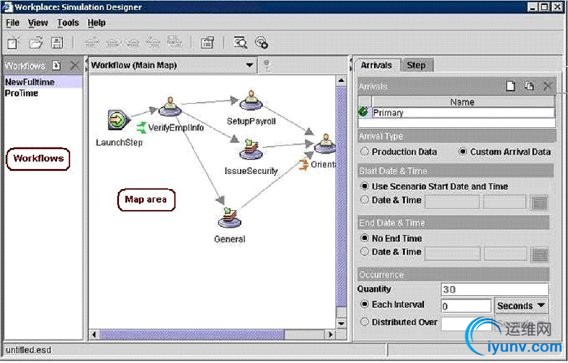The image size is (568, 363).
Task: Select the Production Data radio button
Action: coord(364,152)
